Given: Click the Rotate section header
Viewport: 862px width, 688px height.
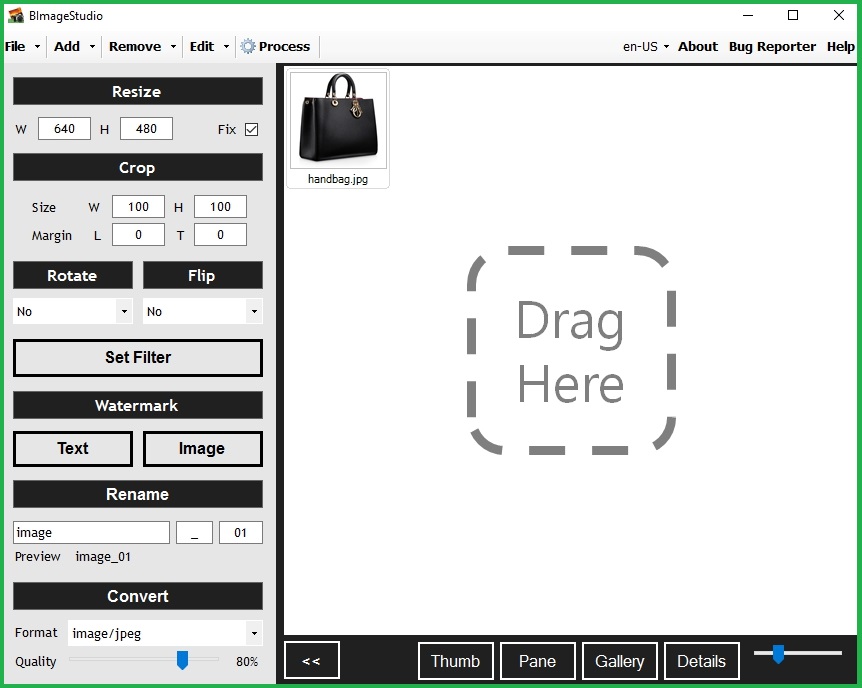Looking at the screenshot, I should click(73, 275).
